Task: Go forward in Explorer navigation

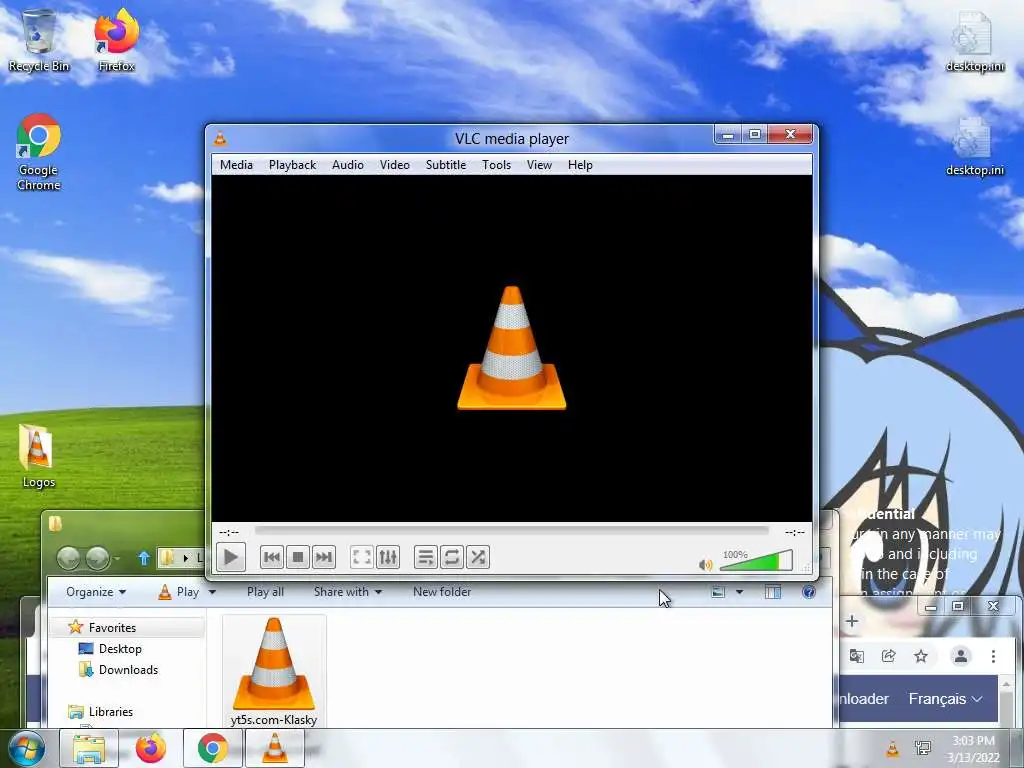Action: tap(97, 558)
